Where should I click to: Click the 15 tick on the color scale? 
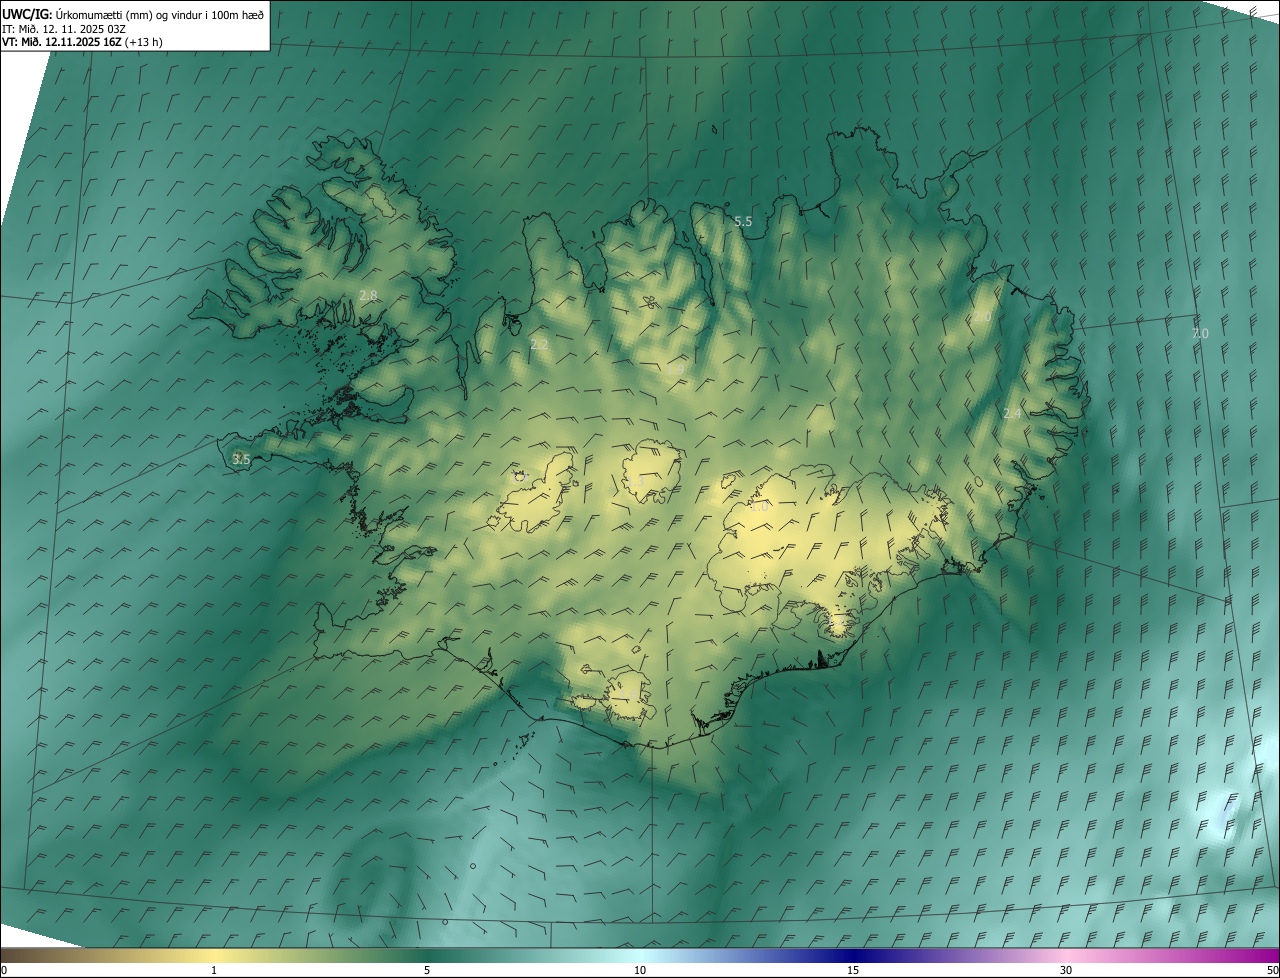click(x=853, y=970)
